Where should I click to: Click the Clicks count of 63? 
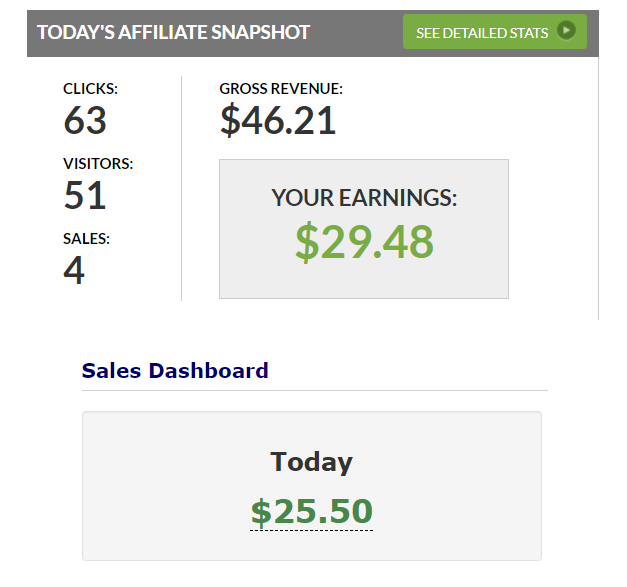85,120
